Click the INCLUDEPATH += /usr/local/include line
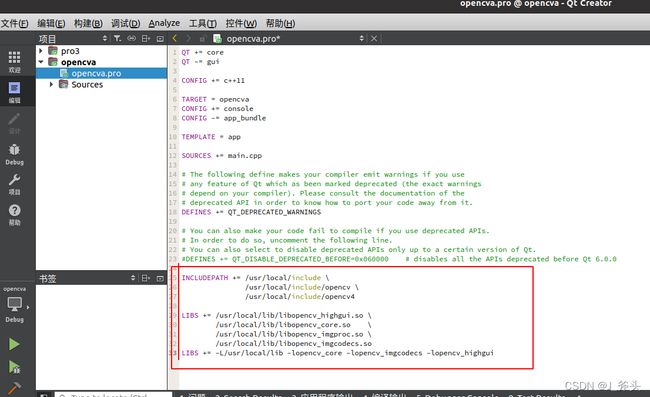The width and height of the screenshot is (650, 397). [x=255, y=278]
